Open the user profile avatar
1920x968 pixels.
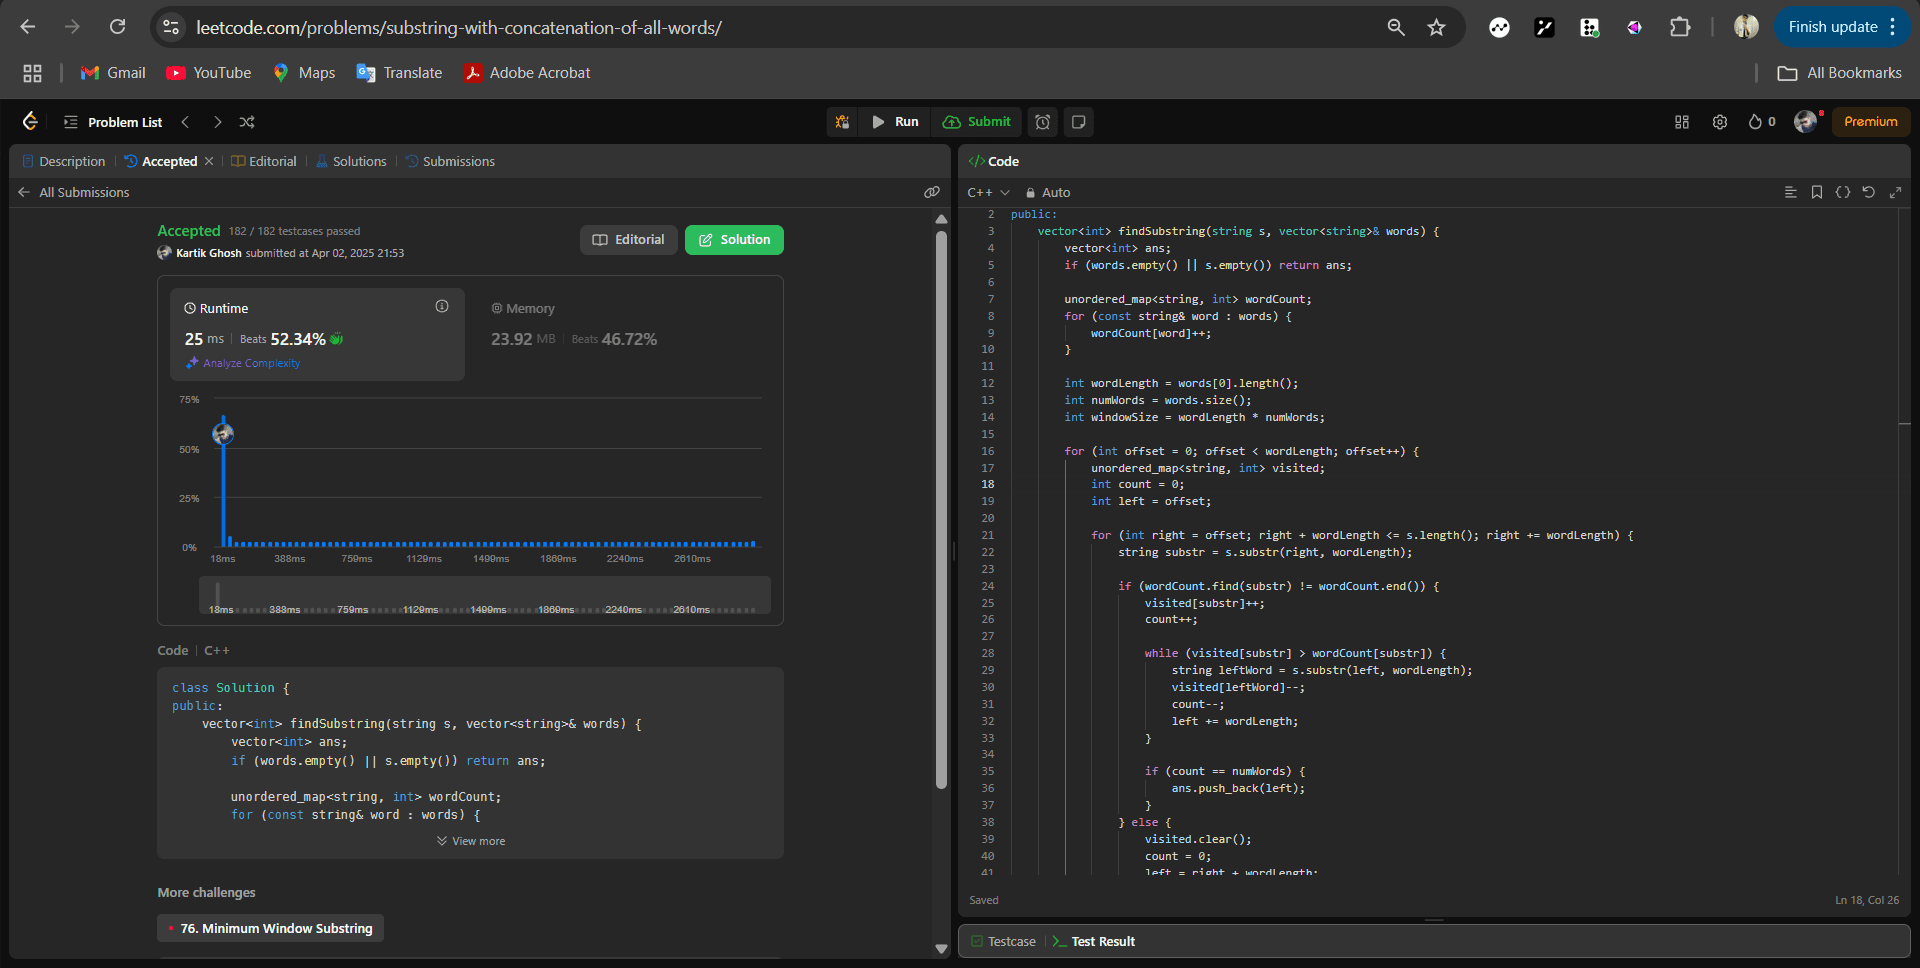click(1805, 122)
